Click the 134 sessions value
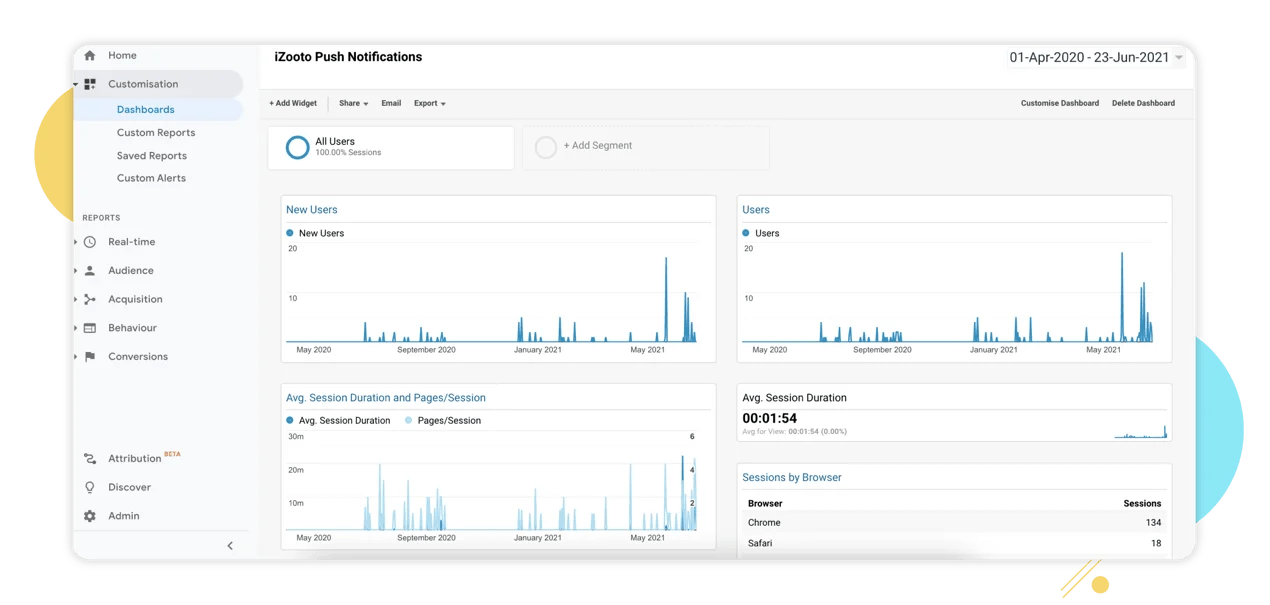This screenshot has height=605, width=1270. tap(1153, 523)
